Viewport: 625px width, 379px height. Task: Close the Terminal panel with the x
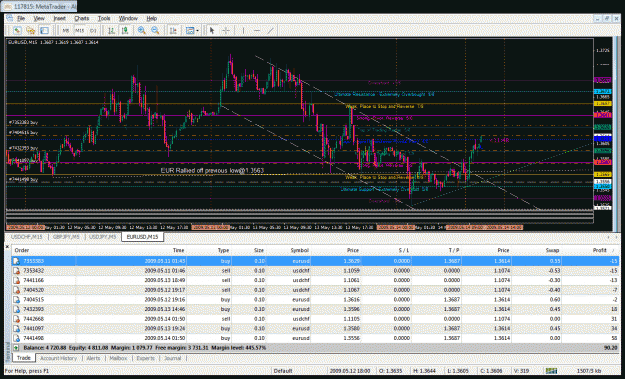7,247
